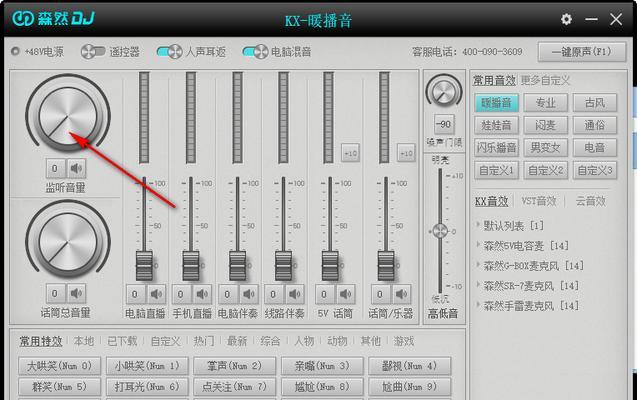Open the 云音效 tab

pos(590,201)
